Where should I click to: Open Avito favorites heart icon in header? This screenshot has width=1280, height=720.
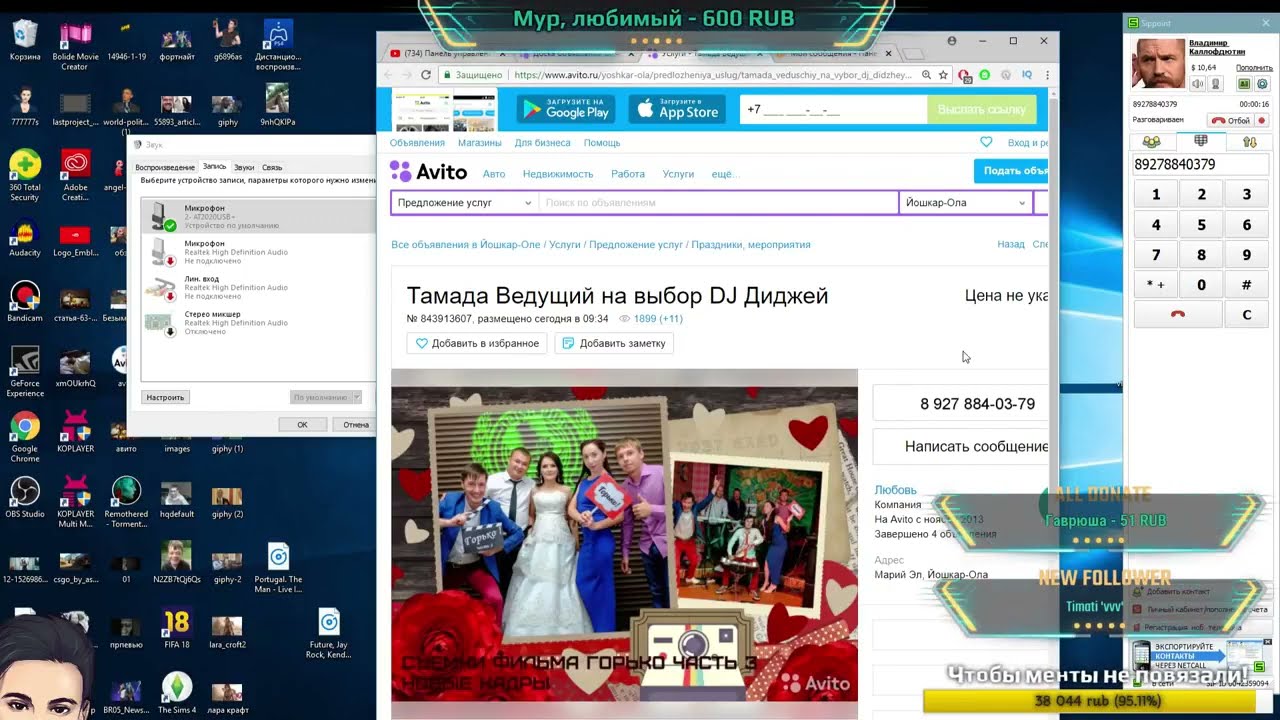[986, 142]
